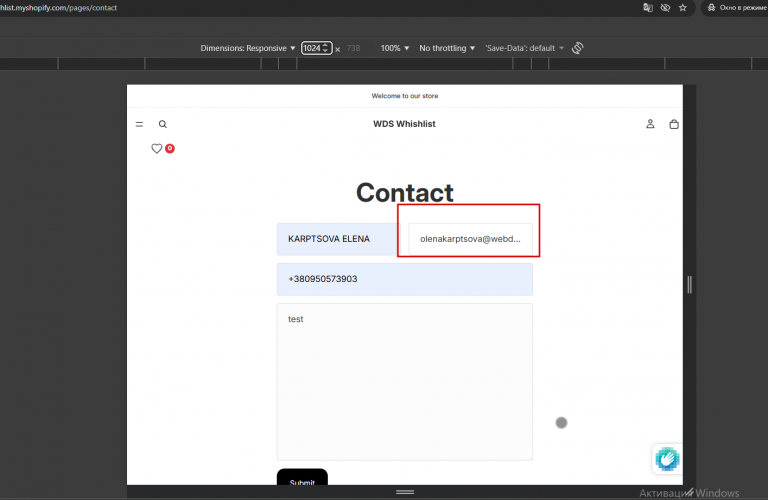This screenshot has height=500, width=768.
Task: Click the Contact page heading
Action: tap(405, 192)
